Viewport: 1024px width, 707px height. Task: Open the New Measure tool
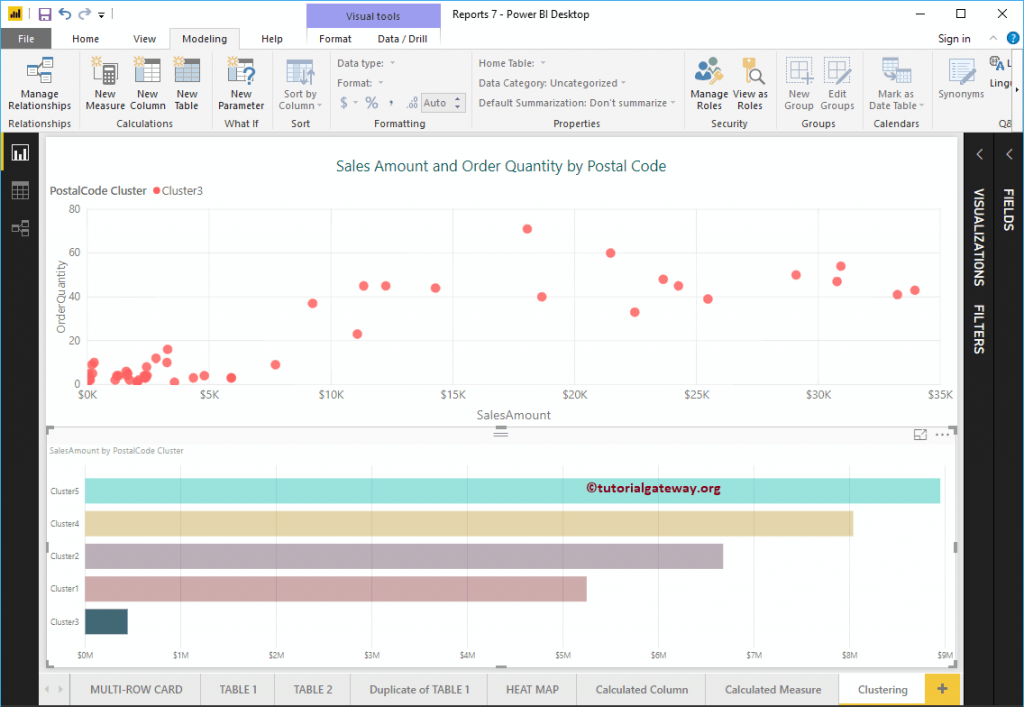105,84
